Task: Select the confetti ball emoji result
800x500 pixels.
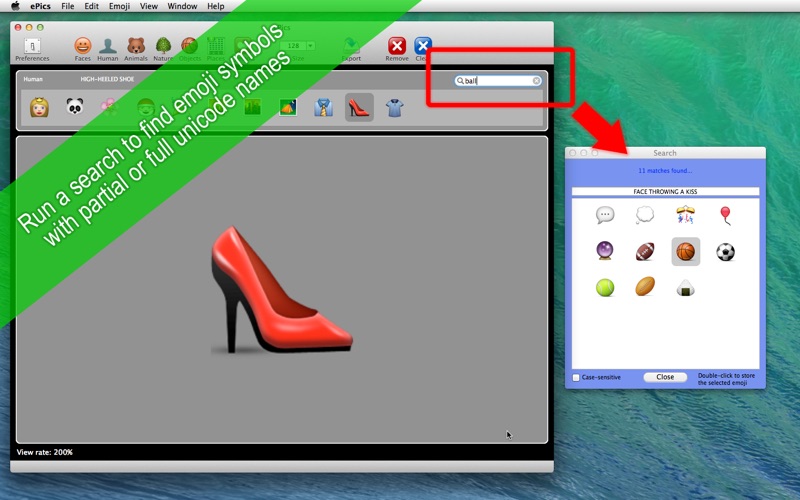Action: (685, 215)
